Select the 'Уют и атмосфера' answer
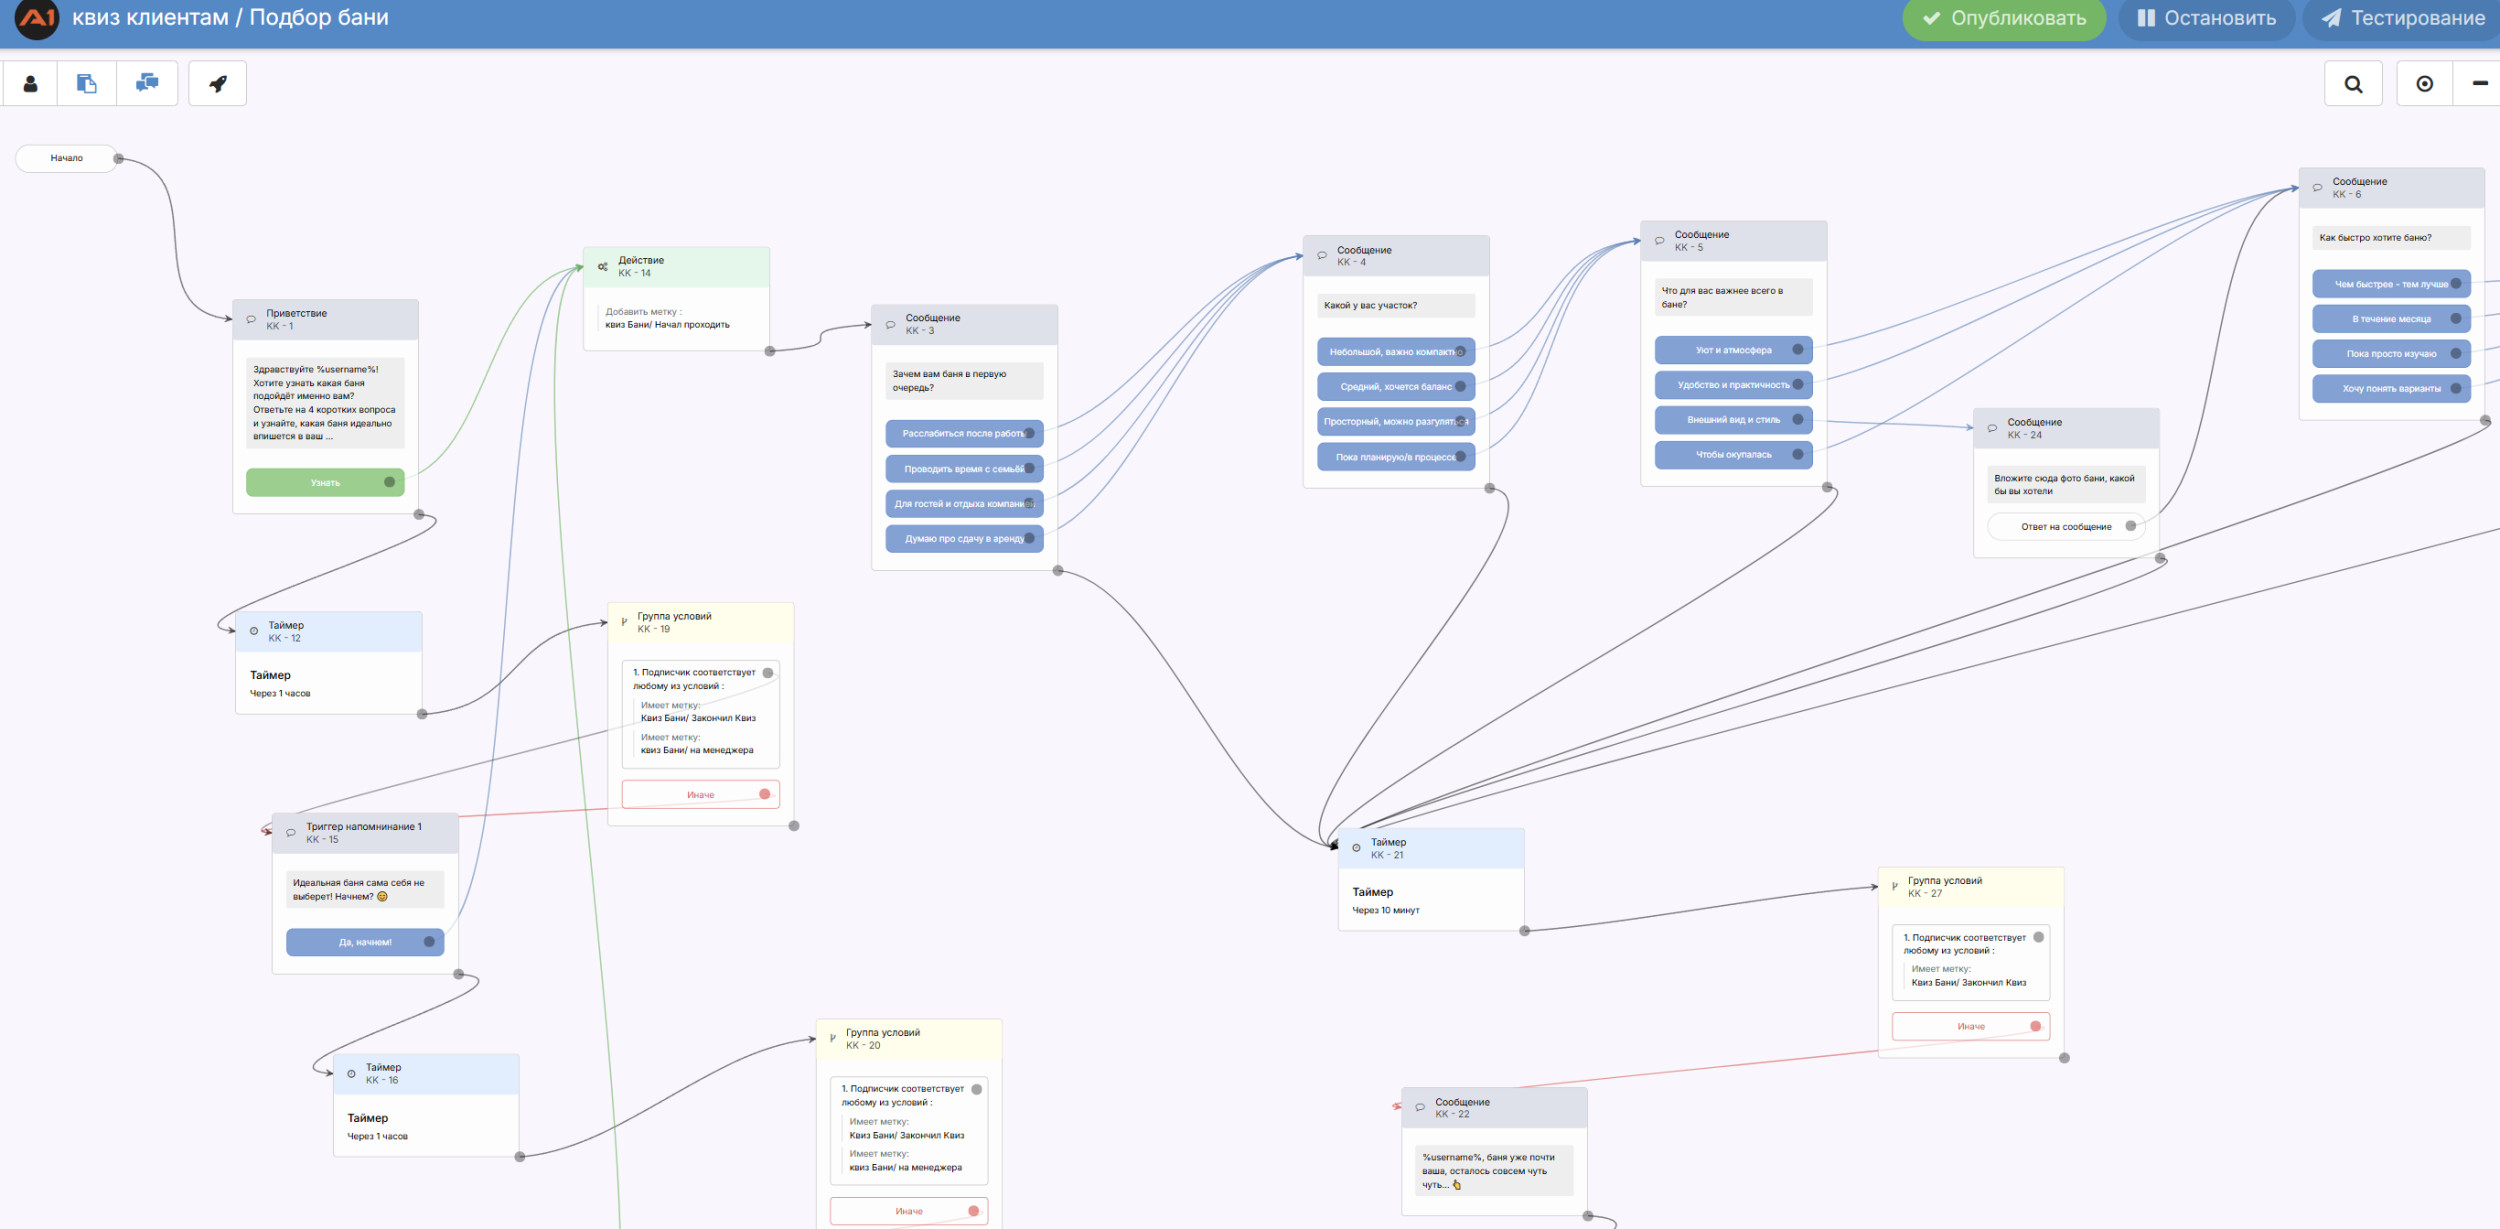The width and height of the screenshot is (2500, 1229). 1733,350
